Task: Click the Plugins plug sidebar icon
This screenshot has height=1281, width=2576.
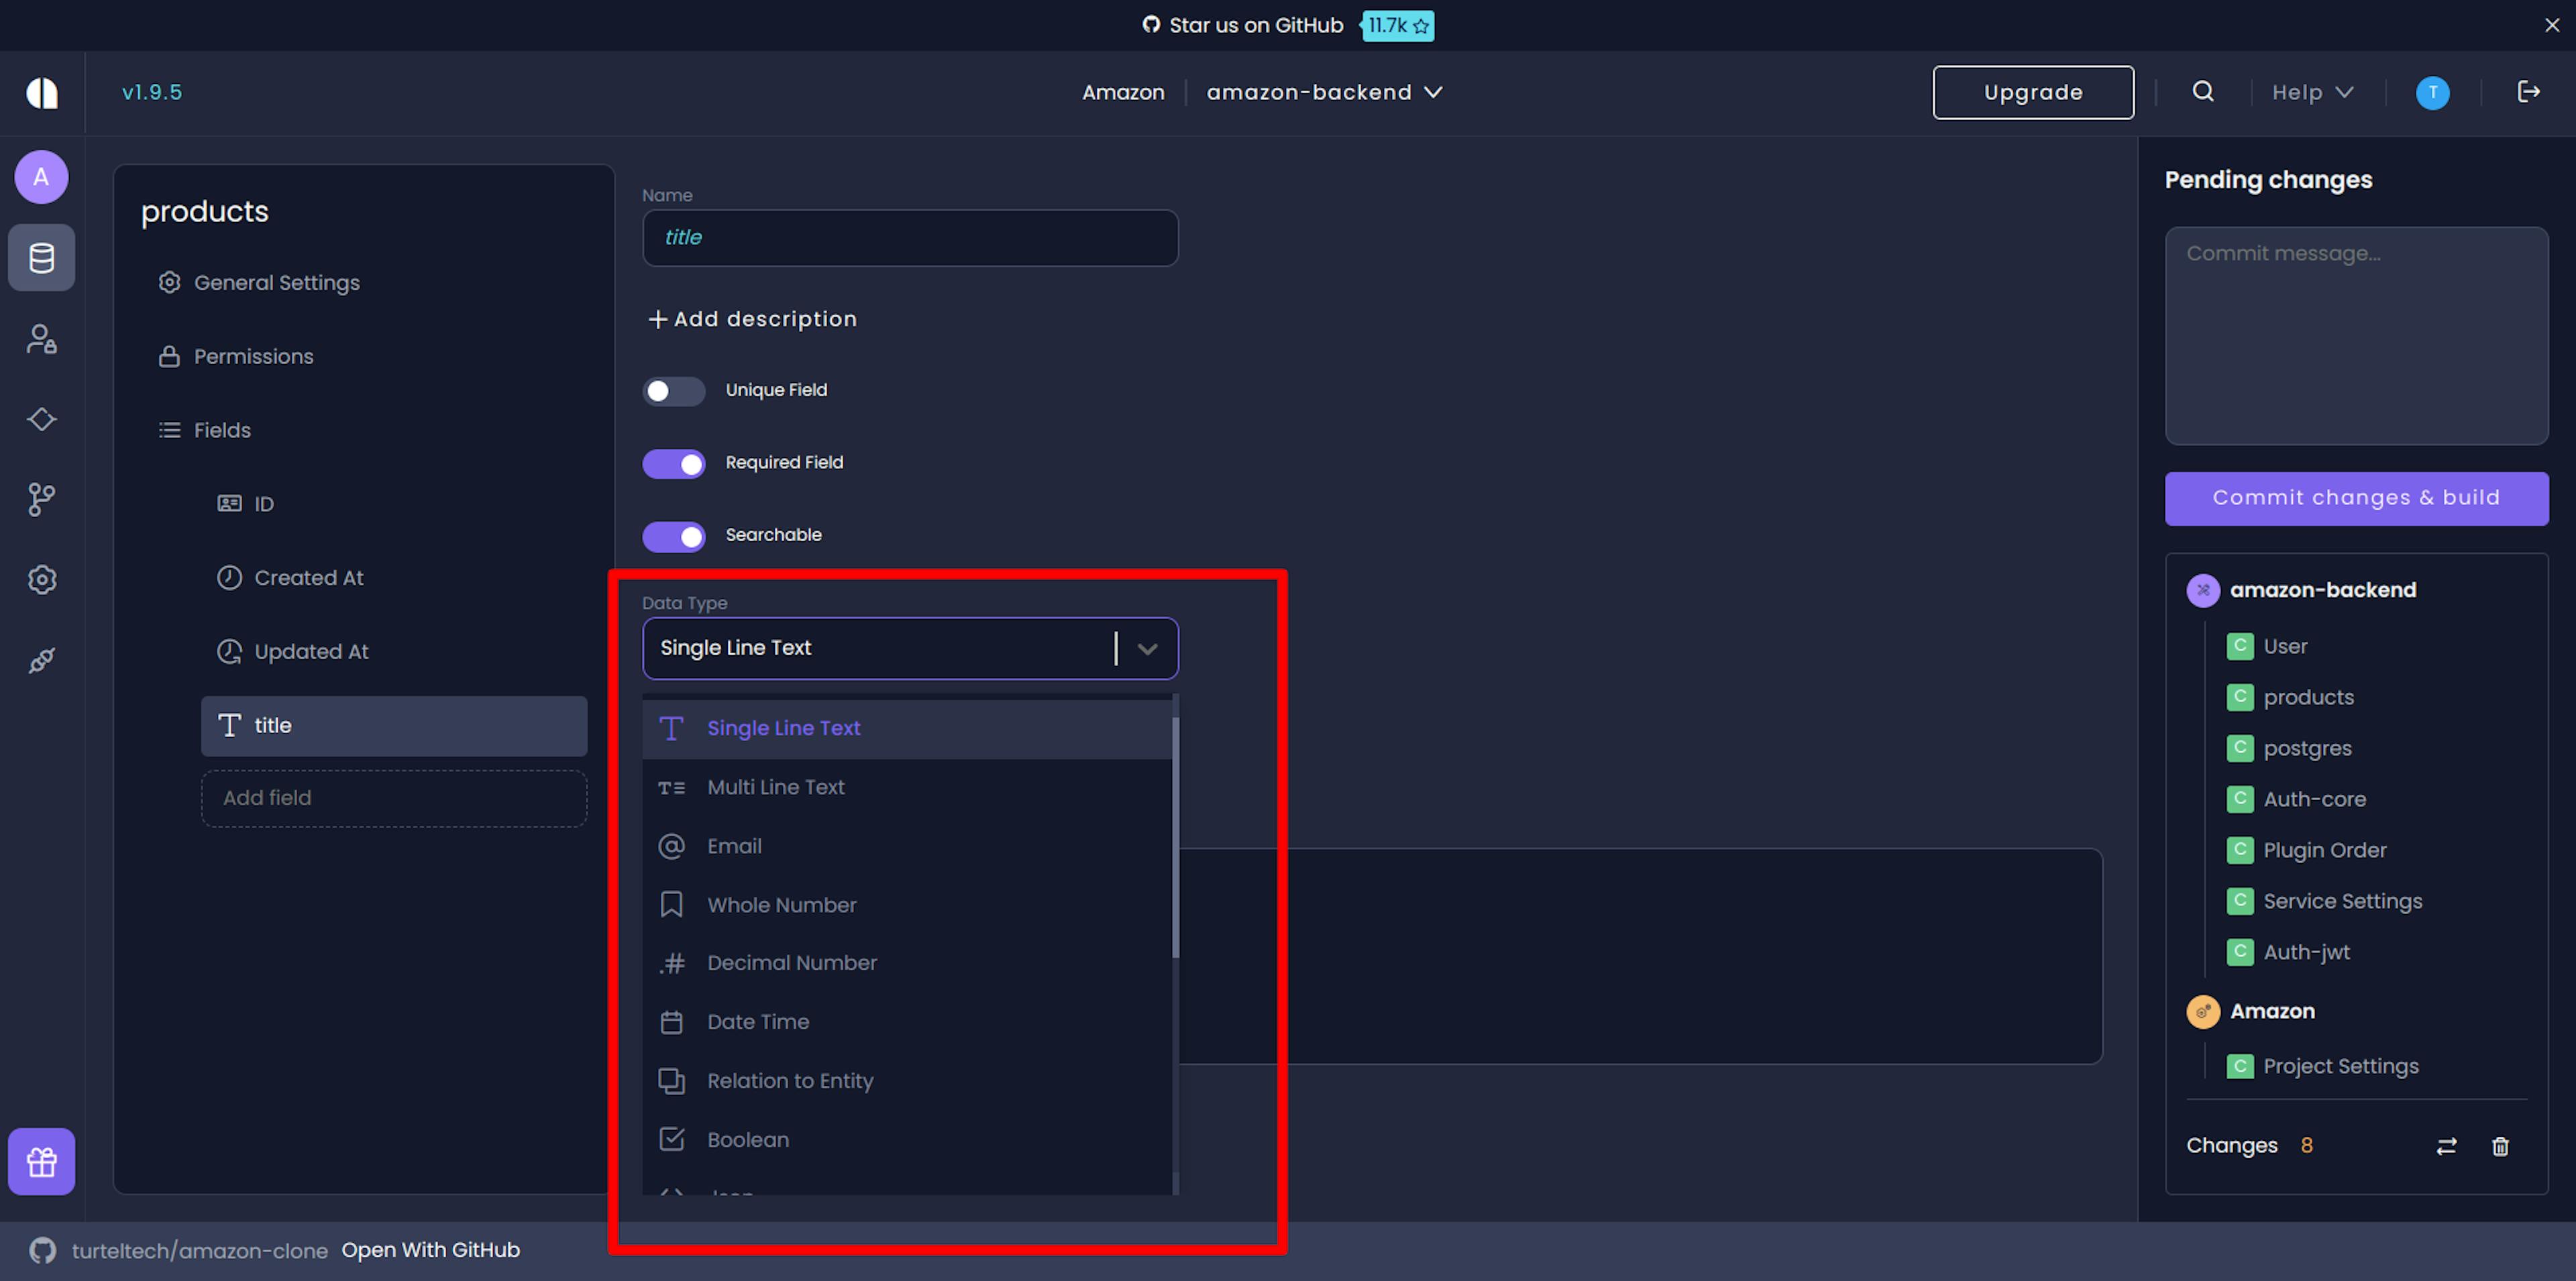Action: click(x=41, y=660)
